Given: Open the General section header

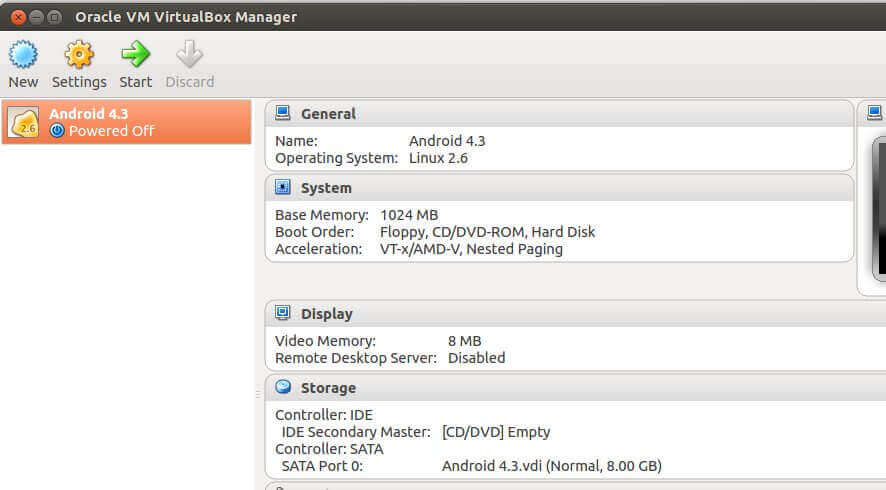Looking at the screenshot, I should click(559, 114).
